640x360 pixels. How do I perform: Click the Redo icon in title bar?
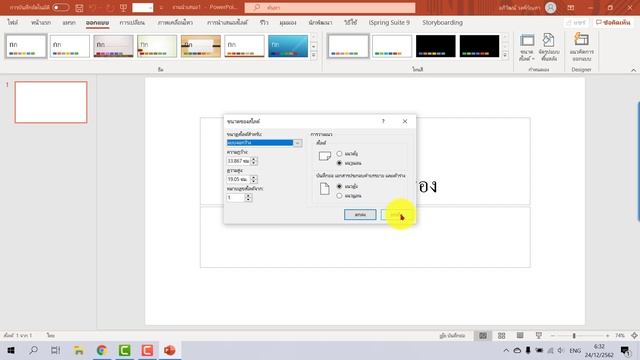coord(109,8)
